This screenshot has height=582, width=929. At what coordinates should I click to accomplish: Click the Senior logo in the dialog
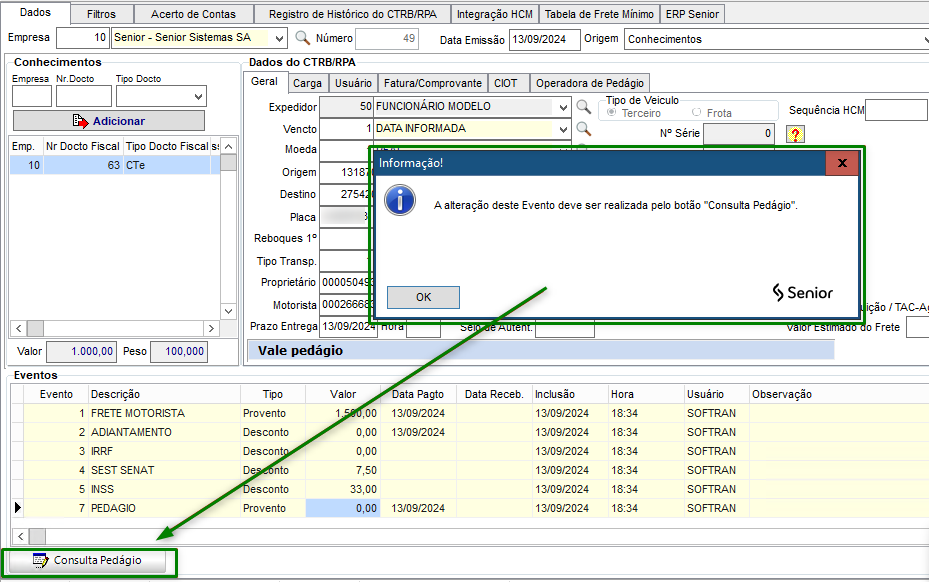(x=802, y=292)
